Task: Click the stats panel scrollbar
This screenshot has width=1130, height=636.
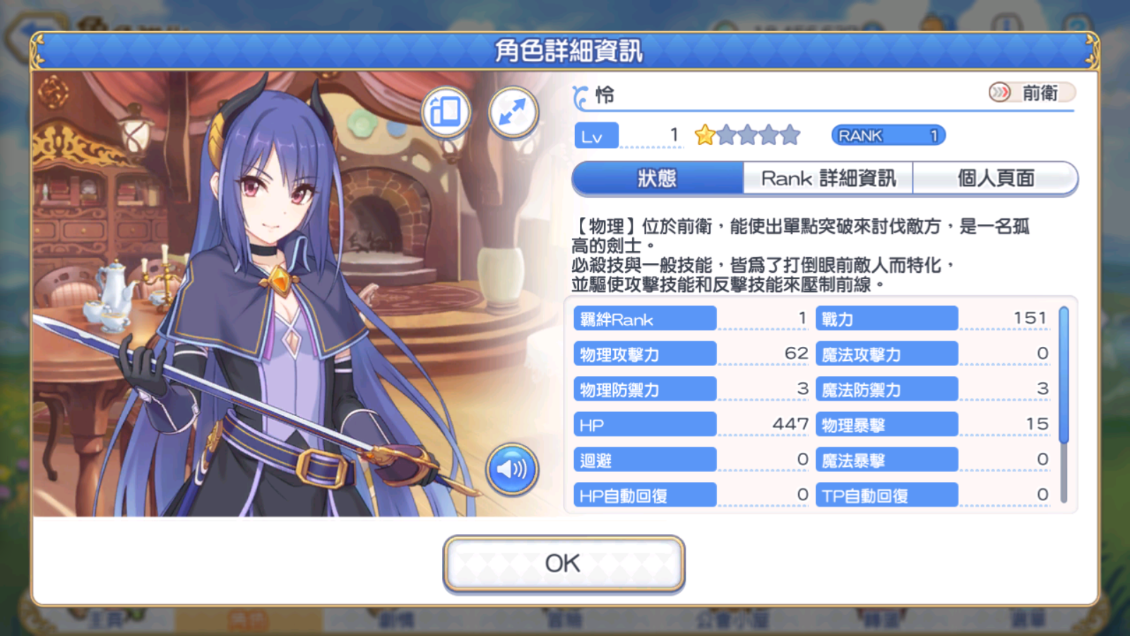Action: tap(1064, 403)
